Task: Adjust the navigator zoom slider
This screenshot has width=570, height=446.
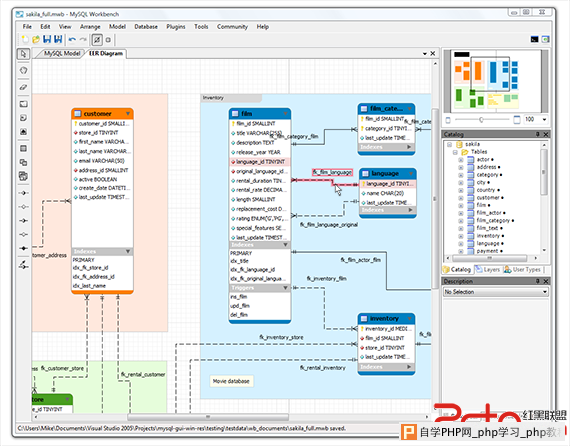Action: (481, 120)
